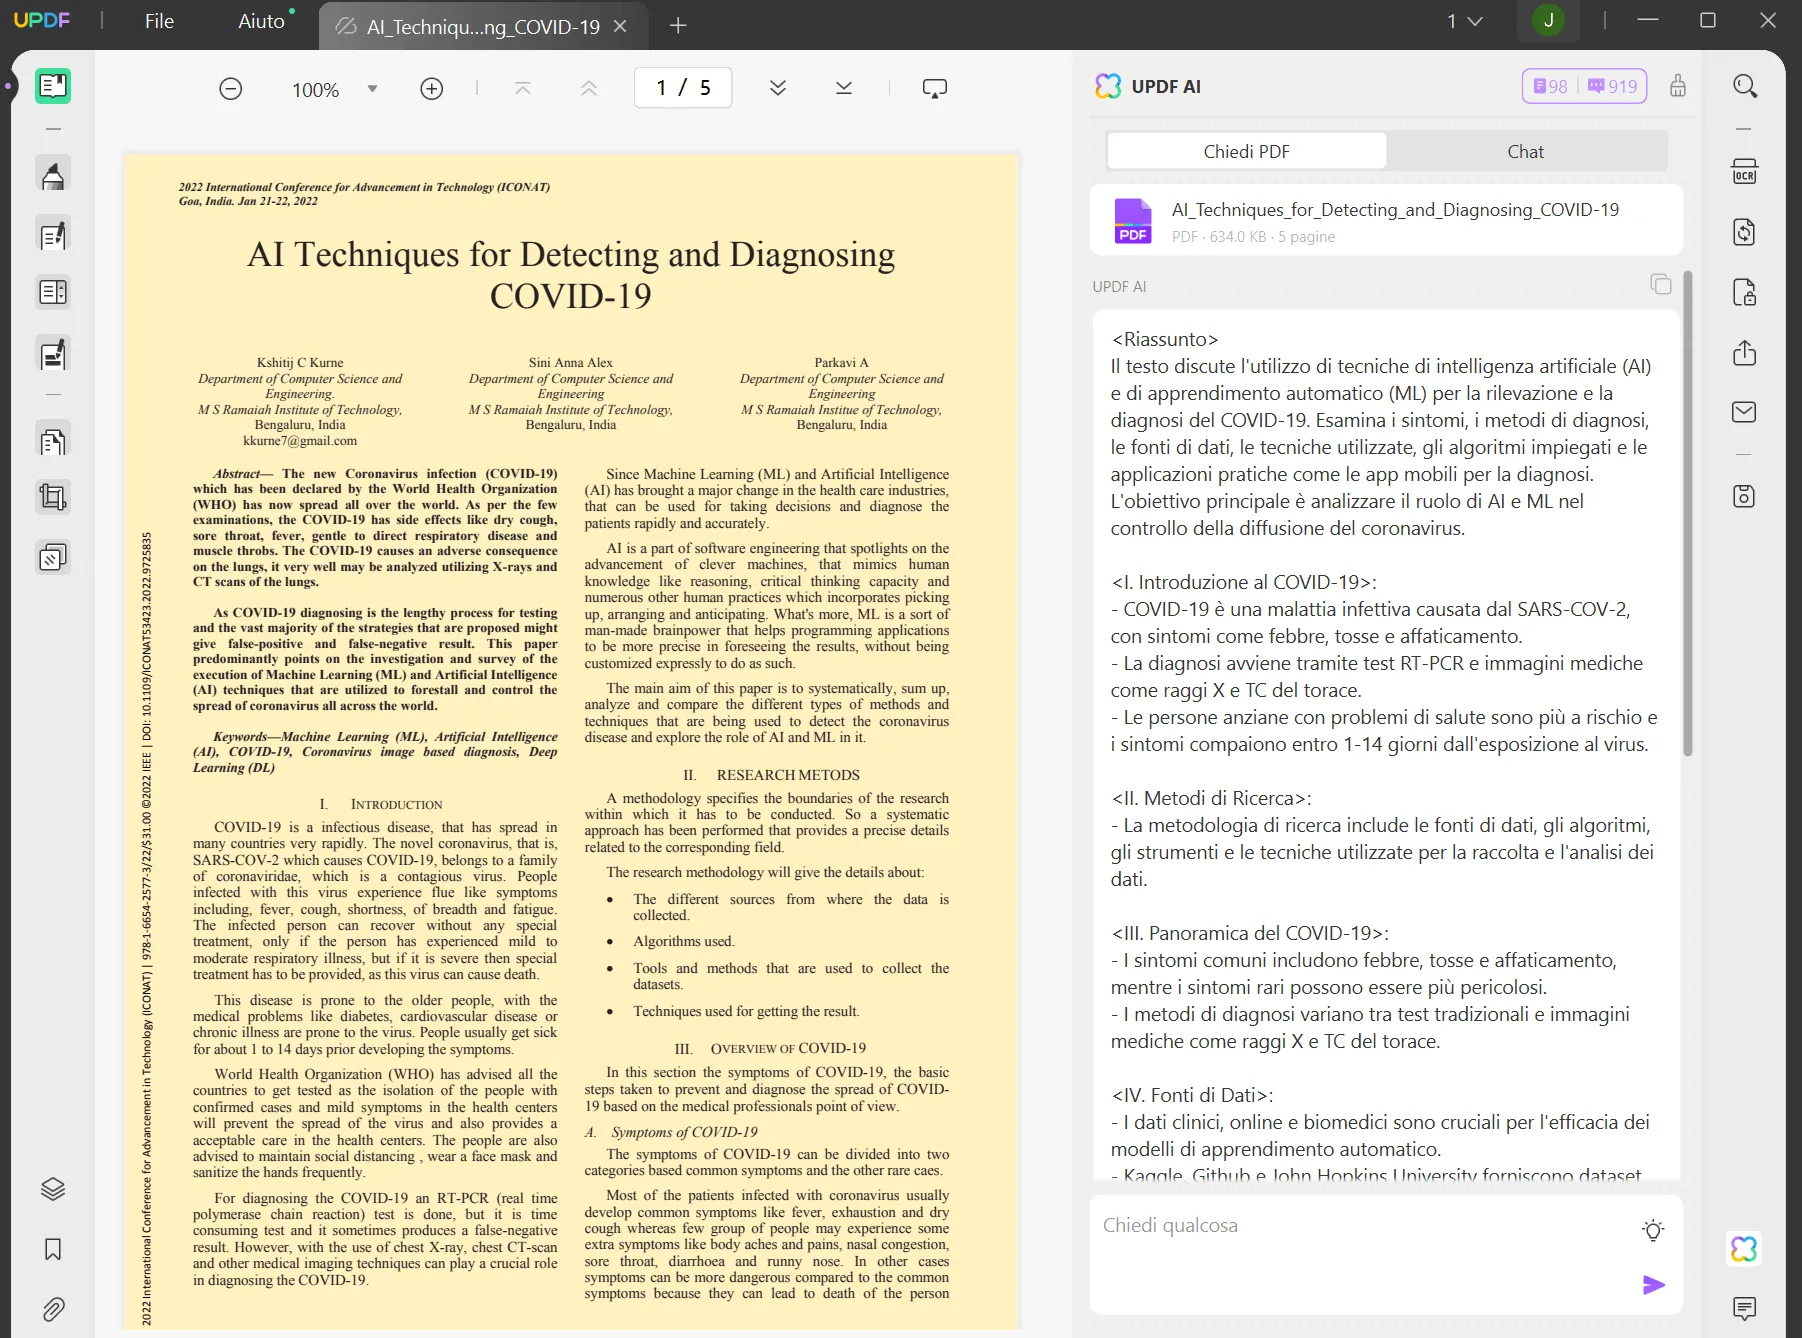The height and width of the screenshot is (1338, 1802).
Task: Open the Attachments paperclip panel
Action: tap(53, 1309)
